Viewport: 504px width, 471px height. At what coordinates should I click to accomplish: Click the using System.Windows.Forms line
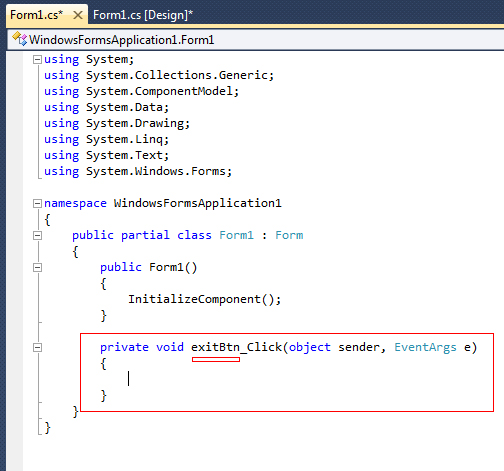(138, 171)
